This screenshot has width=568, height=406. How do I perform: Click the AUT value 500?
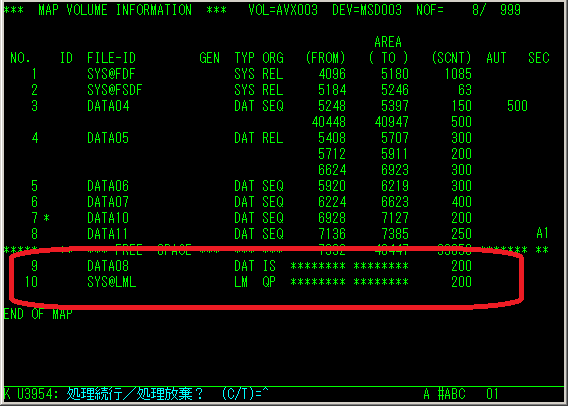coord(517,106)
